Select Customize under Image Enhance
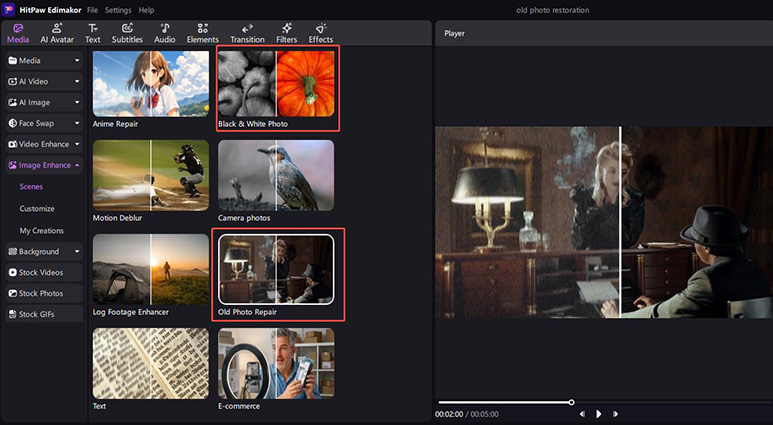The image size is (773, 425). coord(37,209)
